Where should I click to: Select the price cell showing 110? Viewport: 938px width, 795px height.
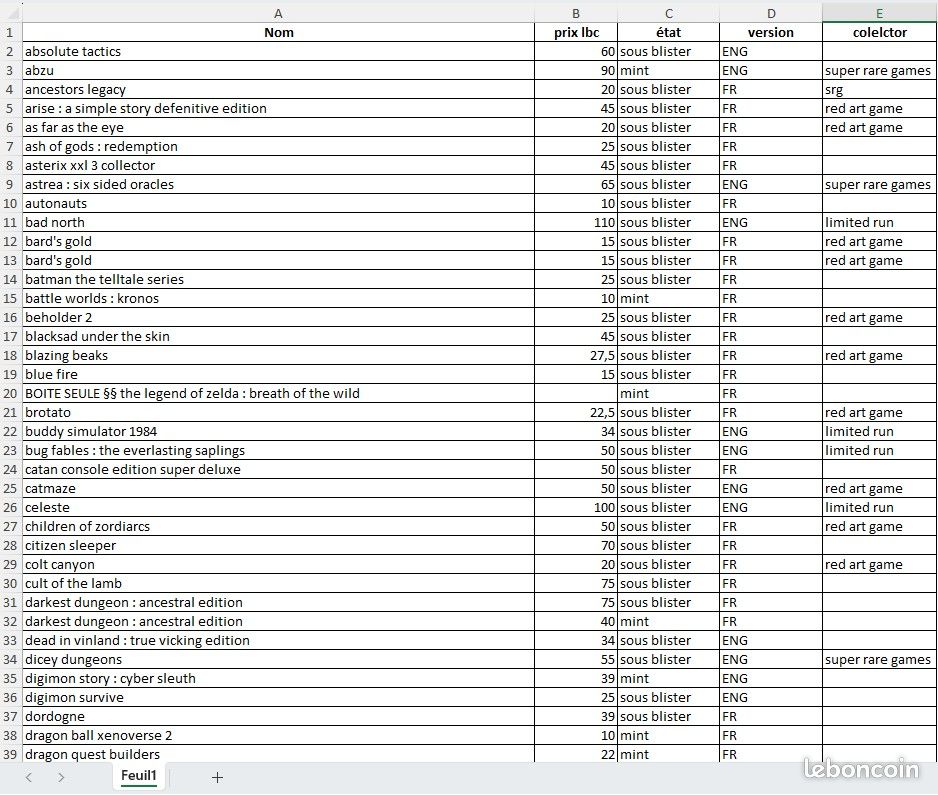575,223
